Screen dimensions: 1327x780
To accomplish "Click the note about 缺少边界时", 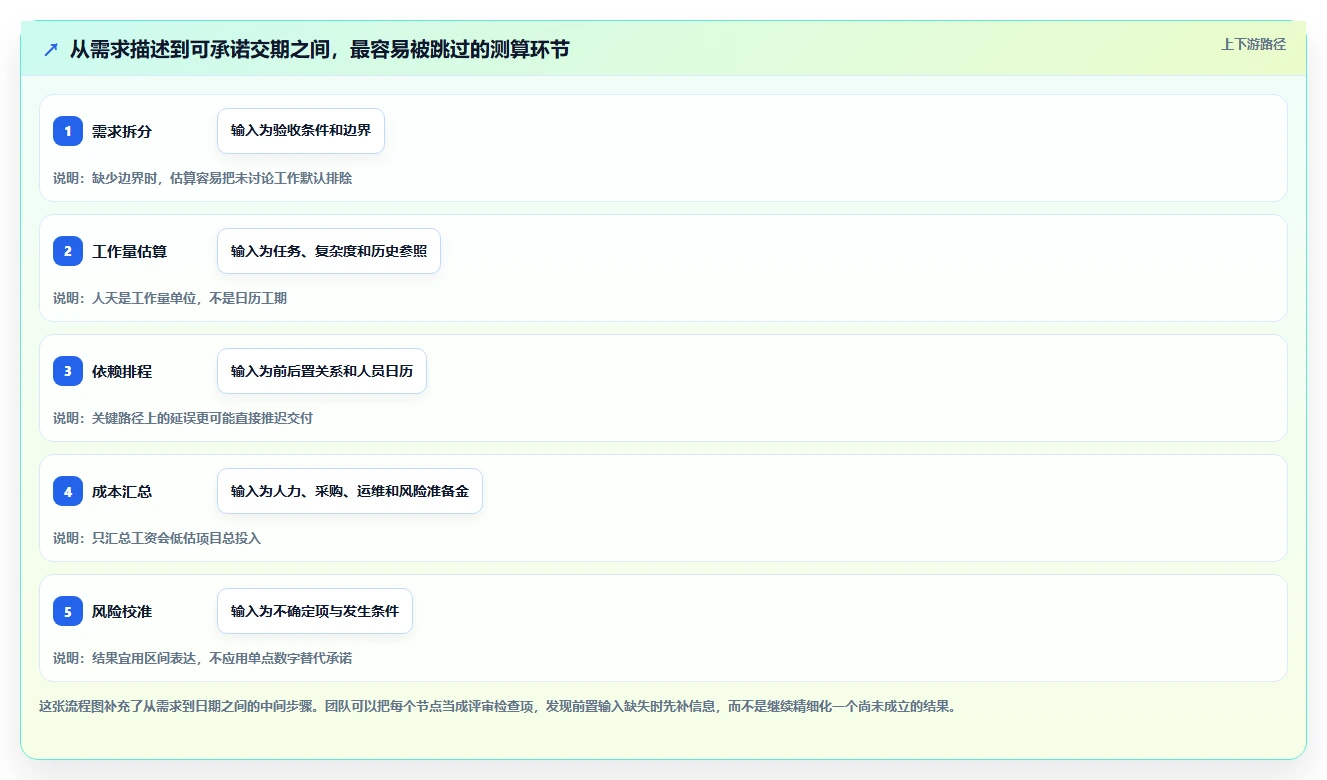I will coord(202,178).
